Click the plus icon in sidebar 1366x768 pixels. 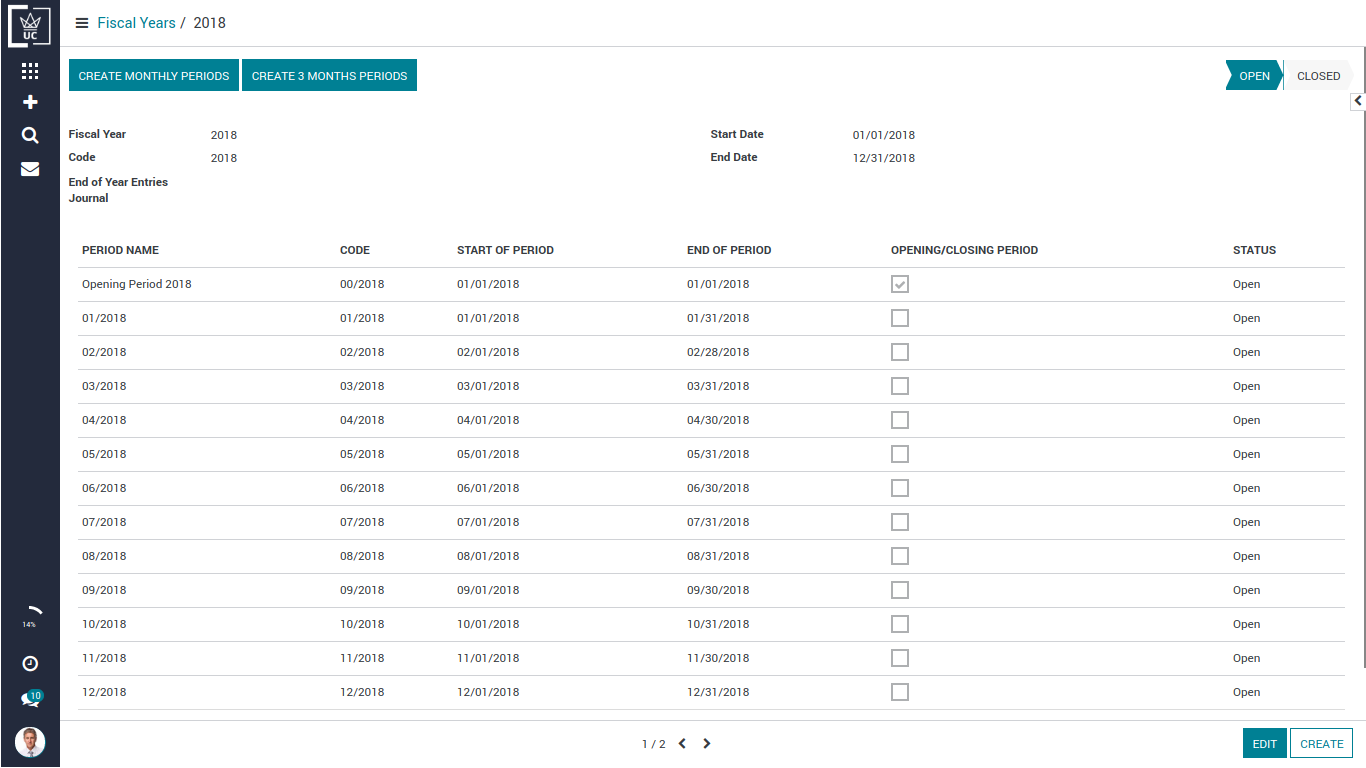pyautogui.click(x=30, y=102)
